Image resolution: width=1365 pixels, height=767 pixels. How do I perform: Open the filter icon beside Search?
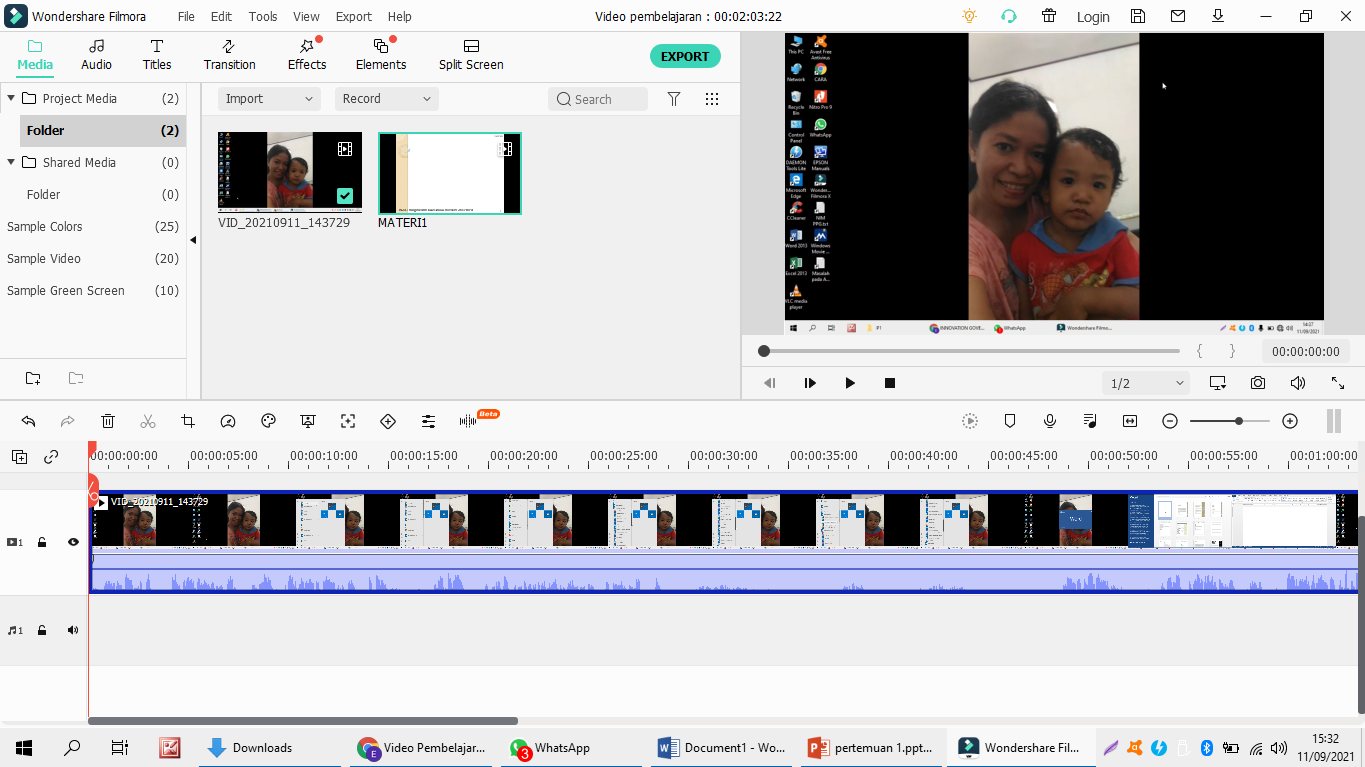[674, 99]
